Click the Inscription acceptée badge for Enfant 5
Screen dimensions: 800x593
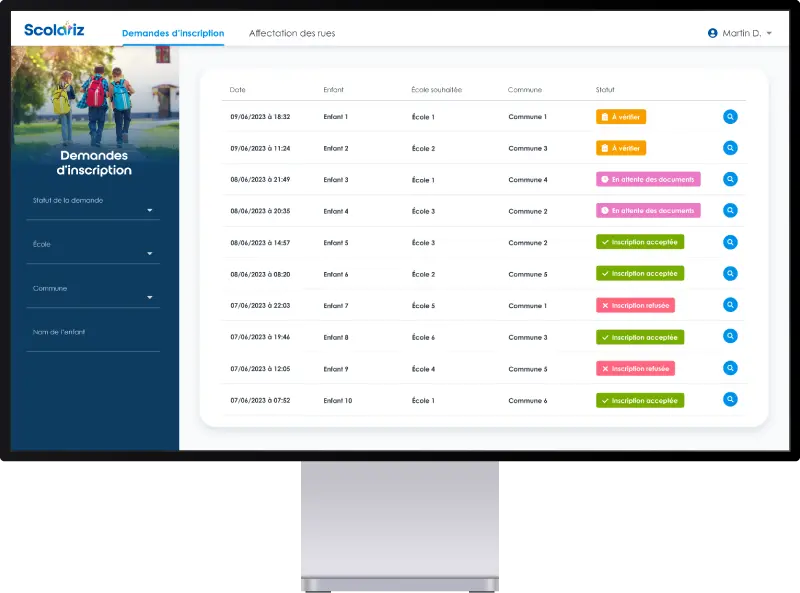[640, 242]
